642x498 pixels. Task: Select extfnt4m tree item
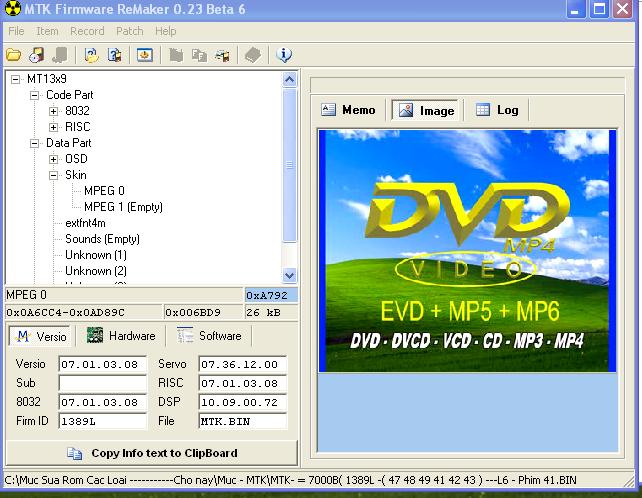(85, 223)
